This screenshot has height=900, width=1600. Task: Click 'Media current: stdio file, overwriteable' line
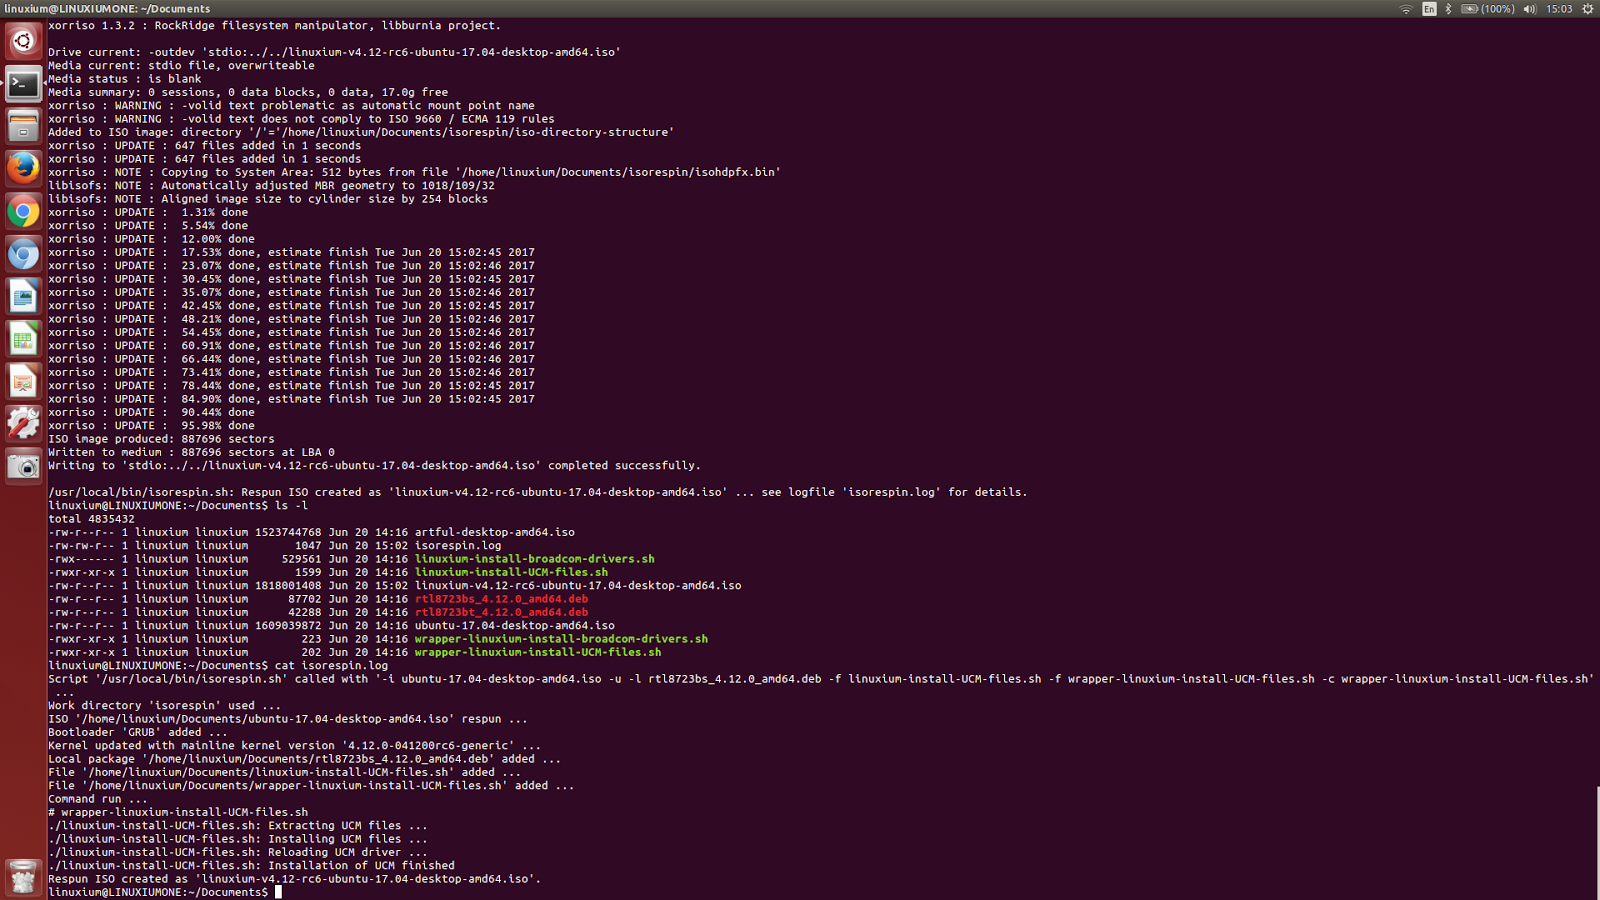[x=181, y=66]
